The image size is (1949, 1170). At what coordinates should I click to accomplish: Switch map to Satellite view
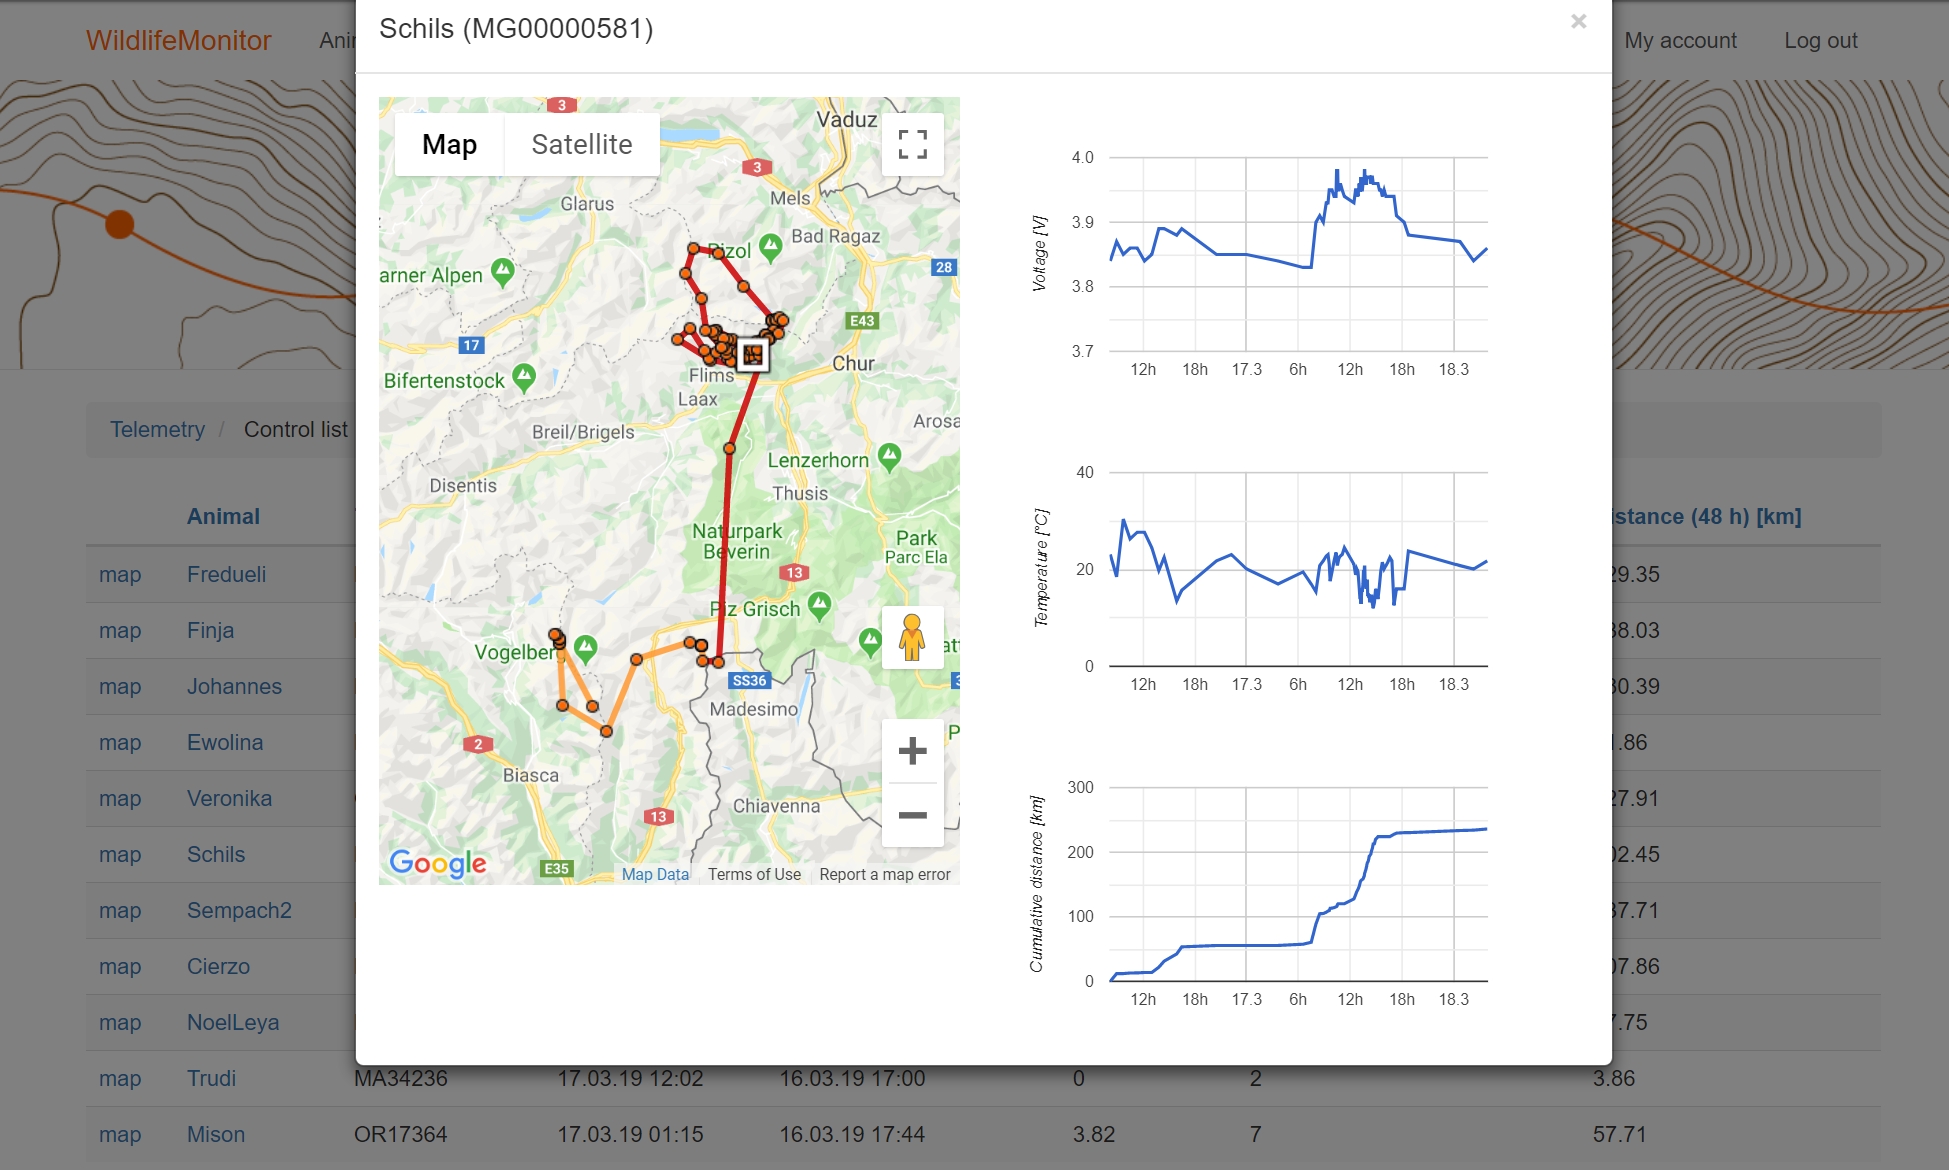pos(581,145)
